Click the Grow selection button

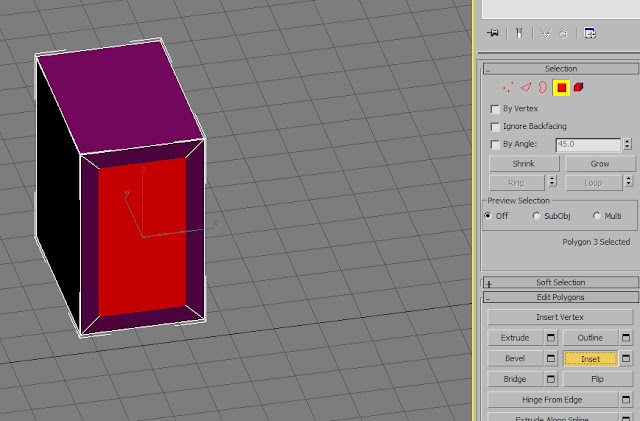600,163
